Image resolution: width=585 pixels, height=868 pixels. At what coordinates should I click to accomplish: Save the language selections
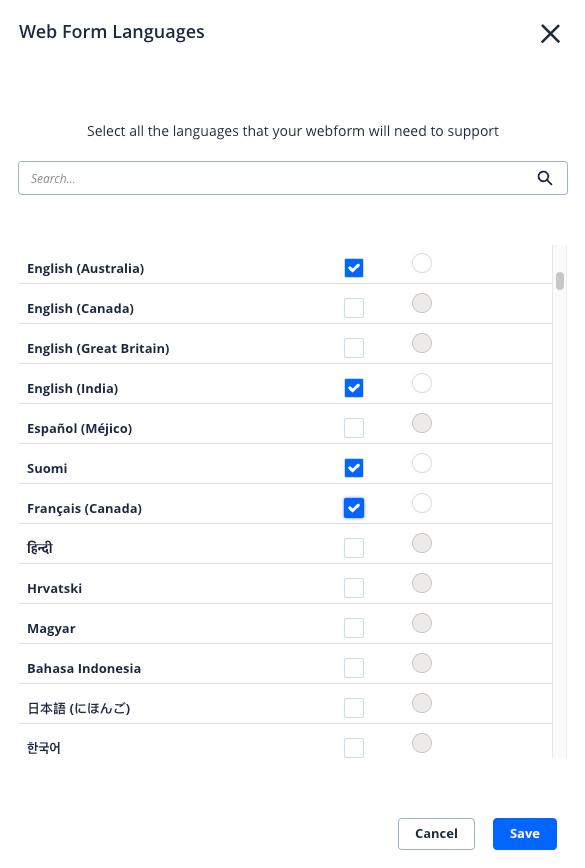click(524, 833)
